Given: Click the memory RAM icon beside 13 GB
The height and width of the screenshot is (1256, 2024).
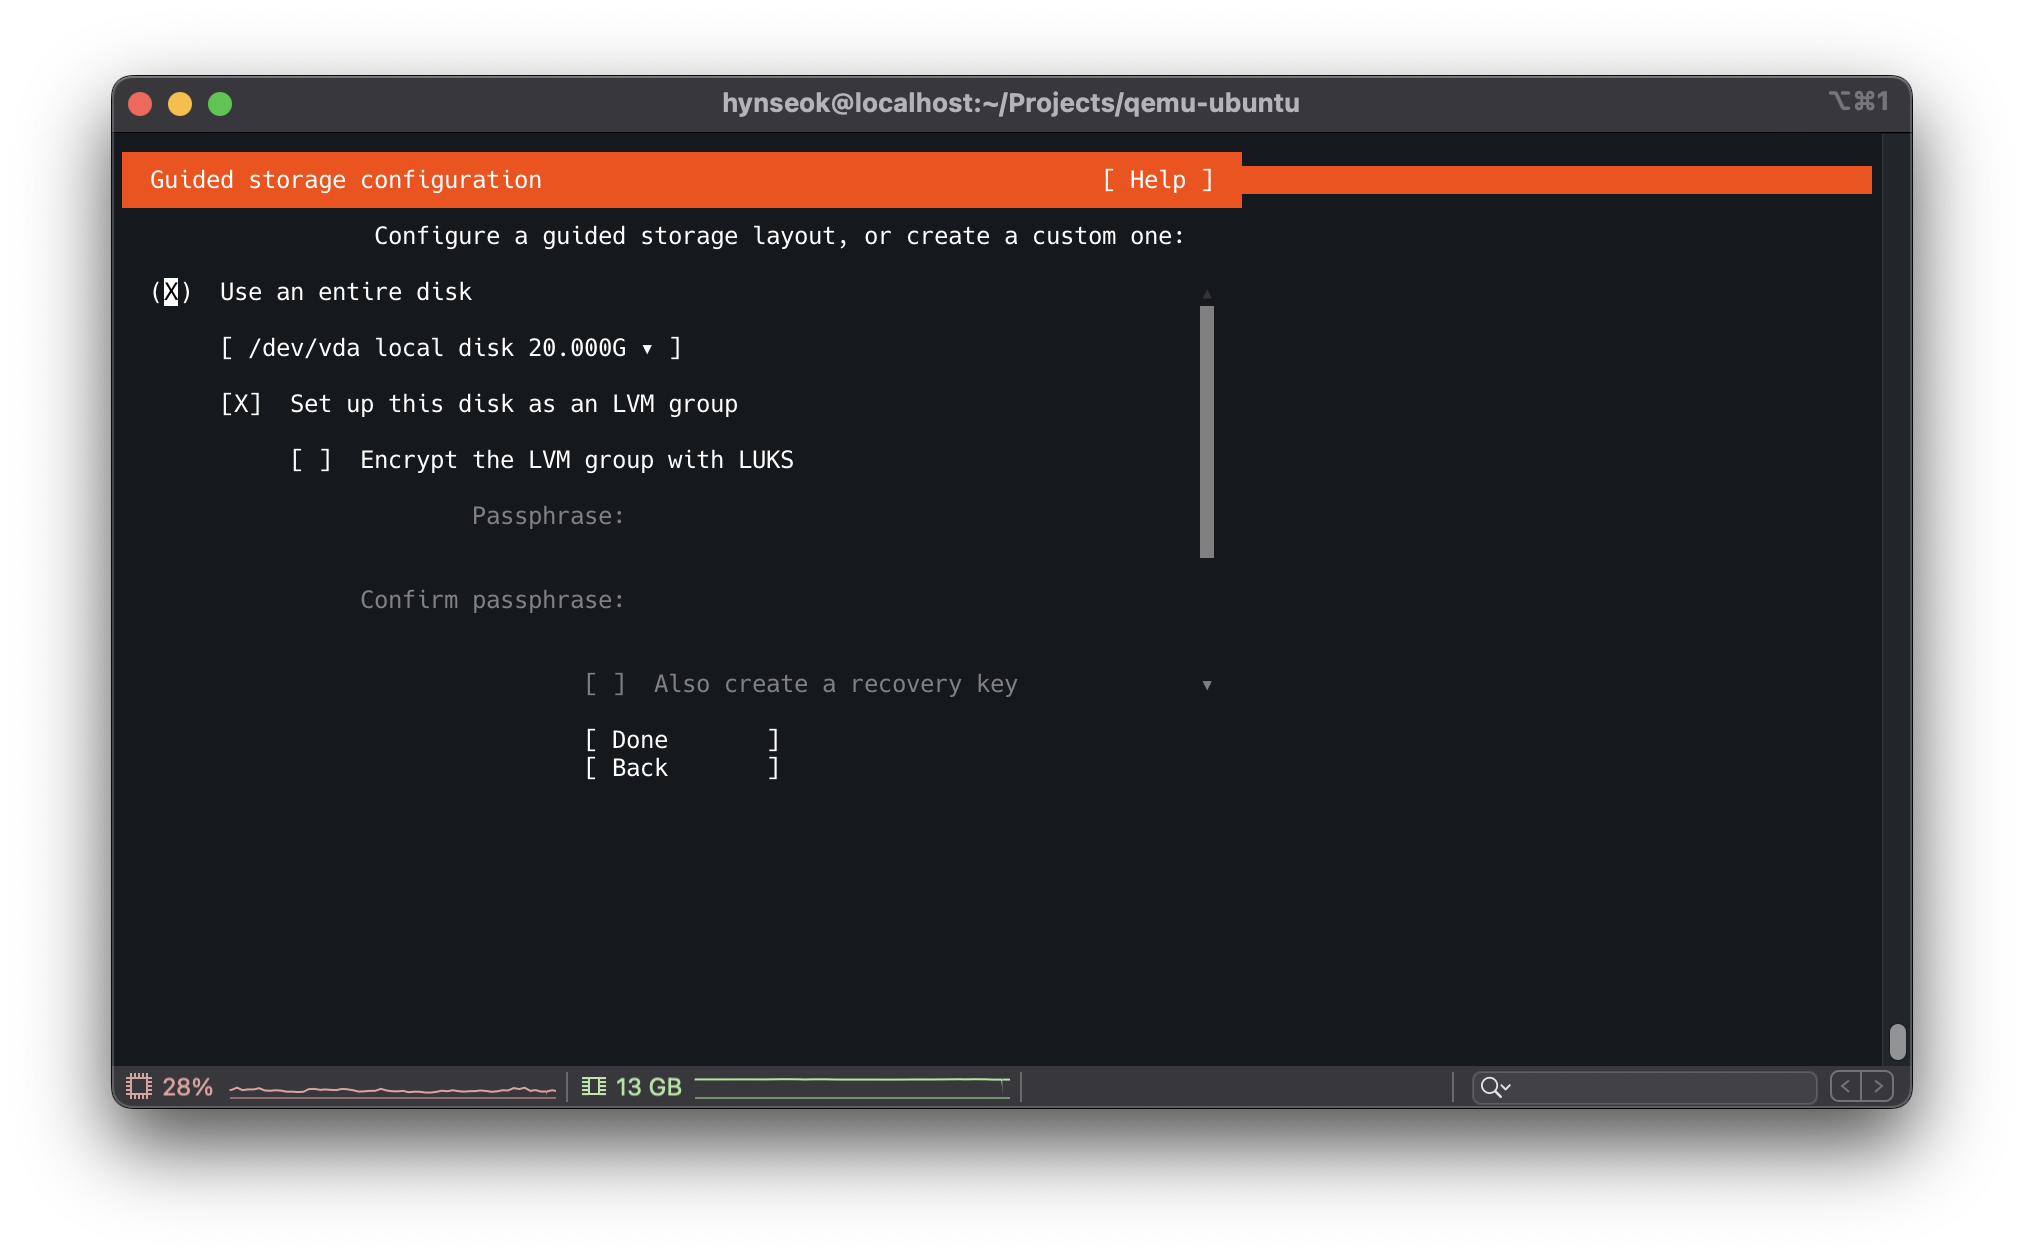Looking at the screenshot, I should 594,1086.
